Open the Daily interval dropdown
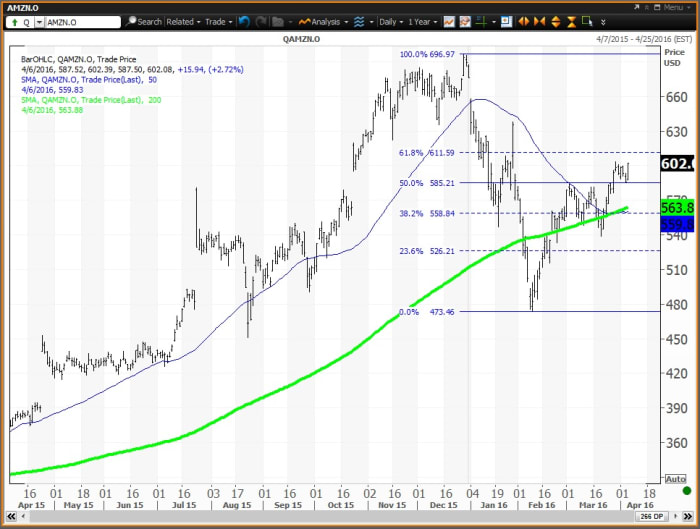 pyautogui.click(x=391, y=21)
